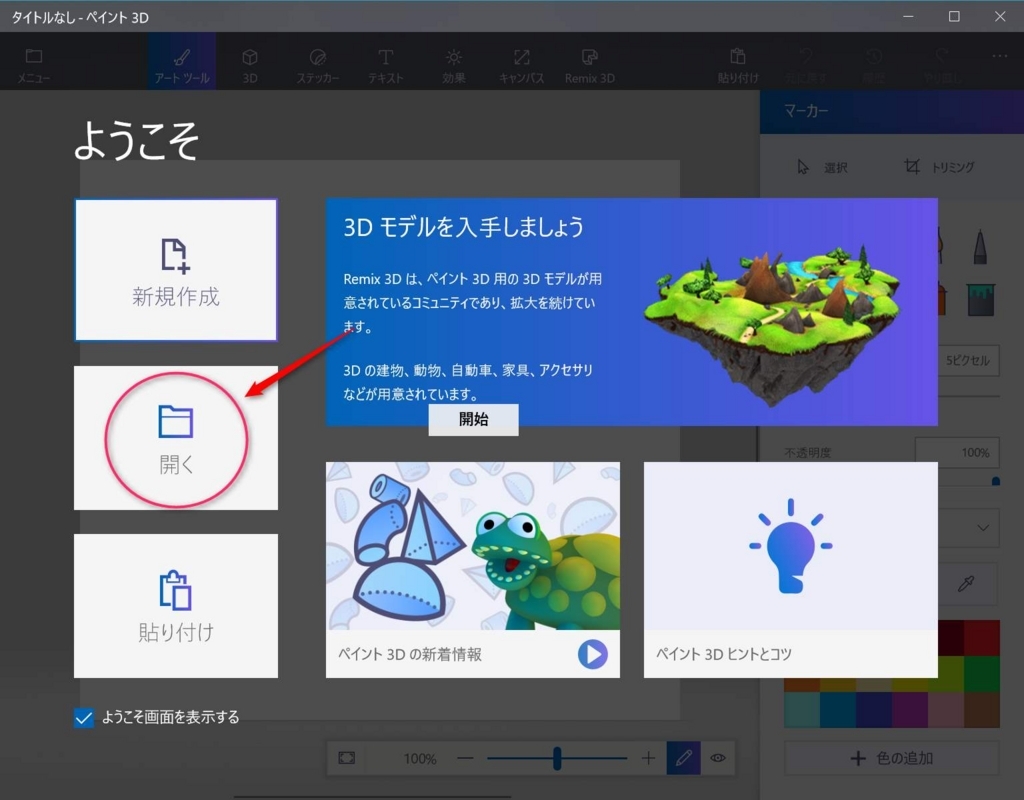Select the teal color swatch
1024x800 pixels.
click(802, 709)
